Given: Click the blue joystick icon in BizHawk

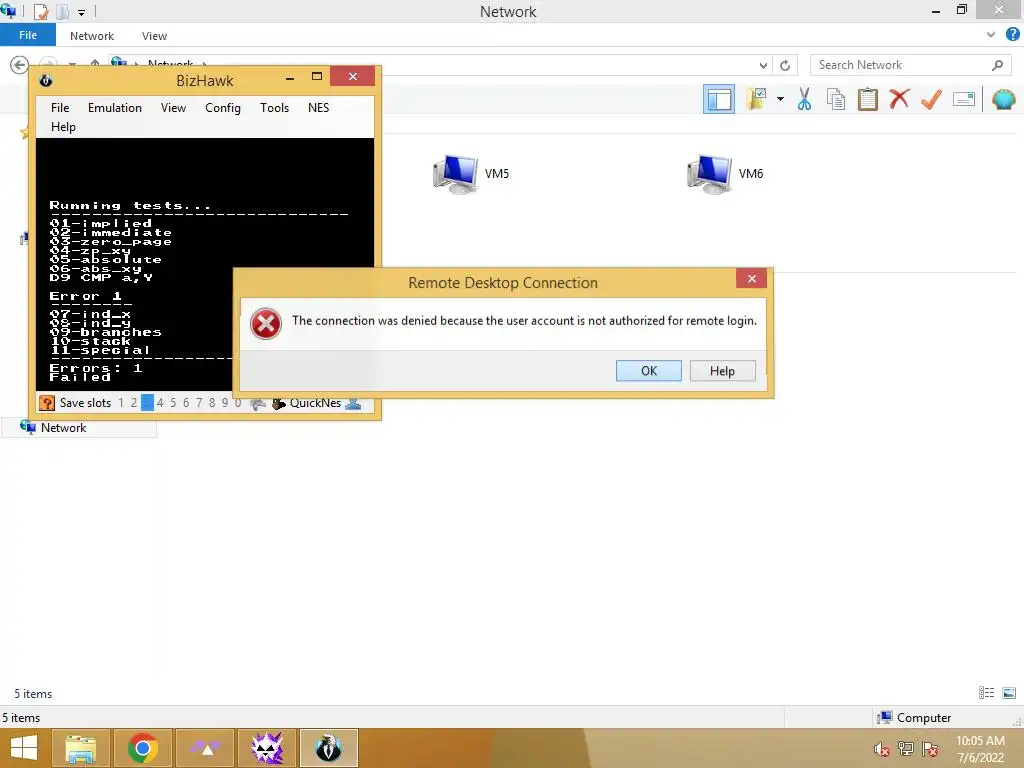Looking at the screenshot, I should click(x=353, y=404).
